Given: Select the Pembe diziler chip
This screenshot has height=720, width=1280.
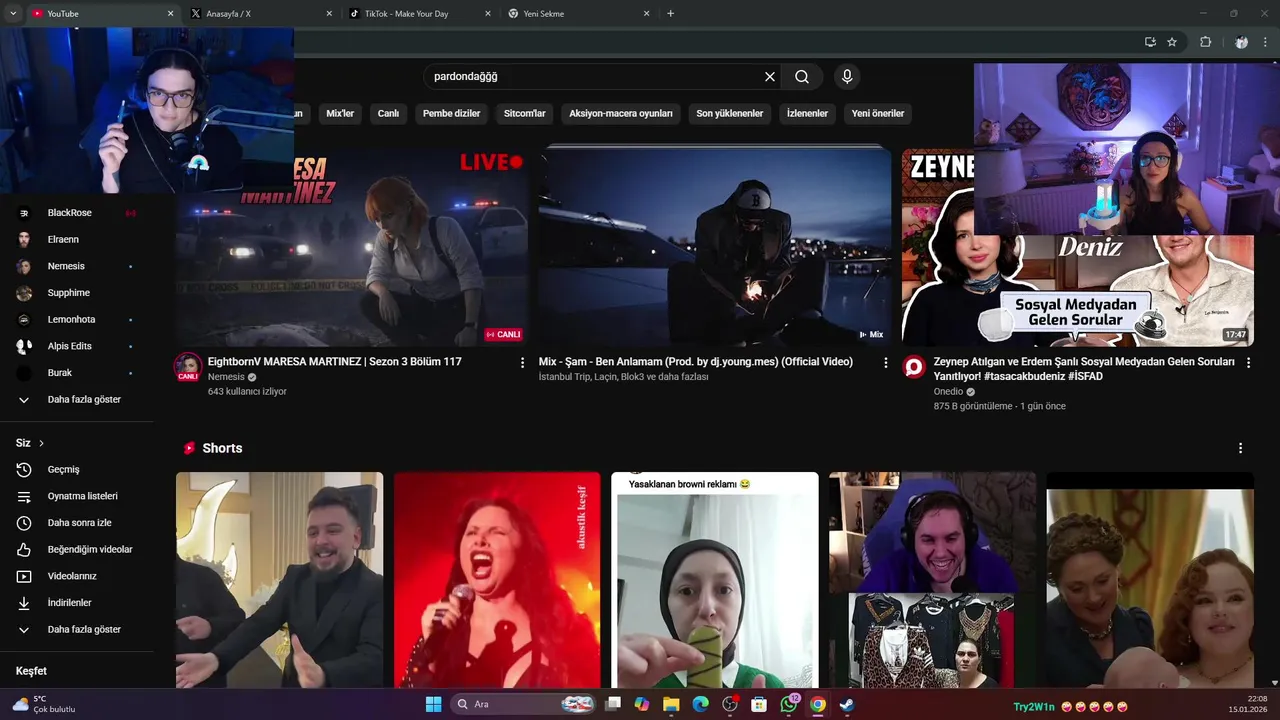Looking at the screenshot, I should click(451, 114).
